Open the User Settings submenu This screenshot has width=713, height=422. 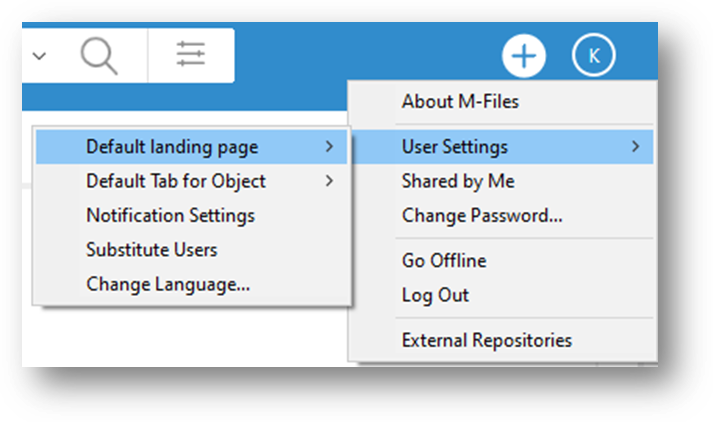502,147
